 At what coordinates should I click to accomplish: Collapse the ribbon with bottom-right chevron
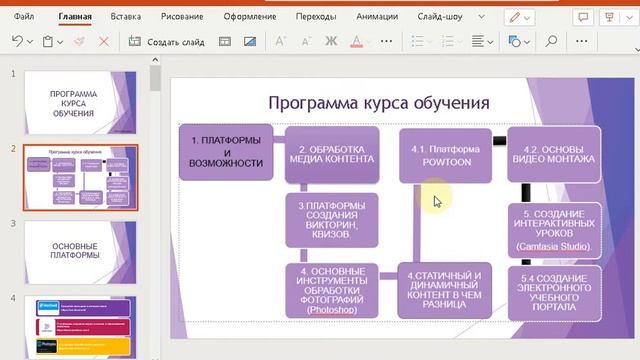pos(637,50)
